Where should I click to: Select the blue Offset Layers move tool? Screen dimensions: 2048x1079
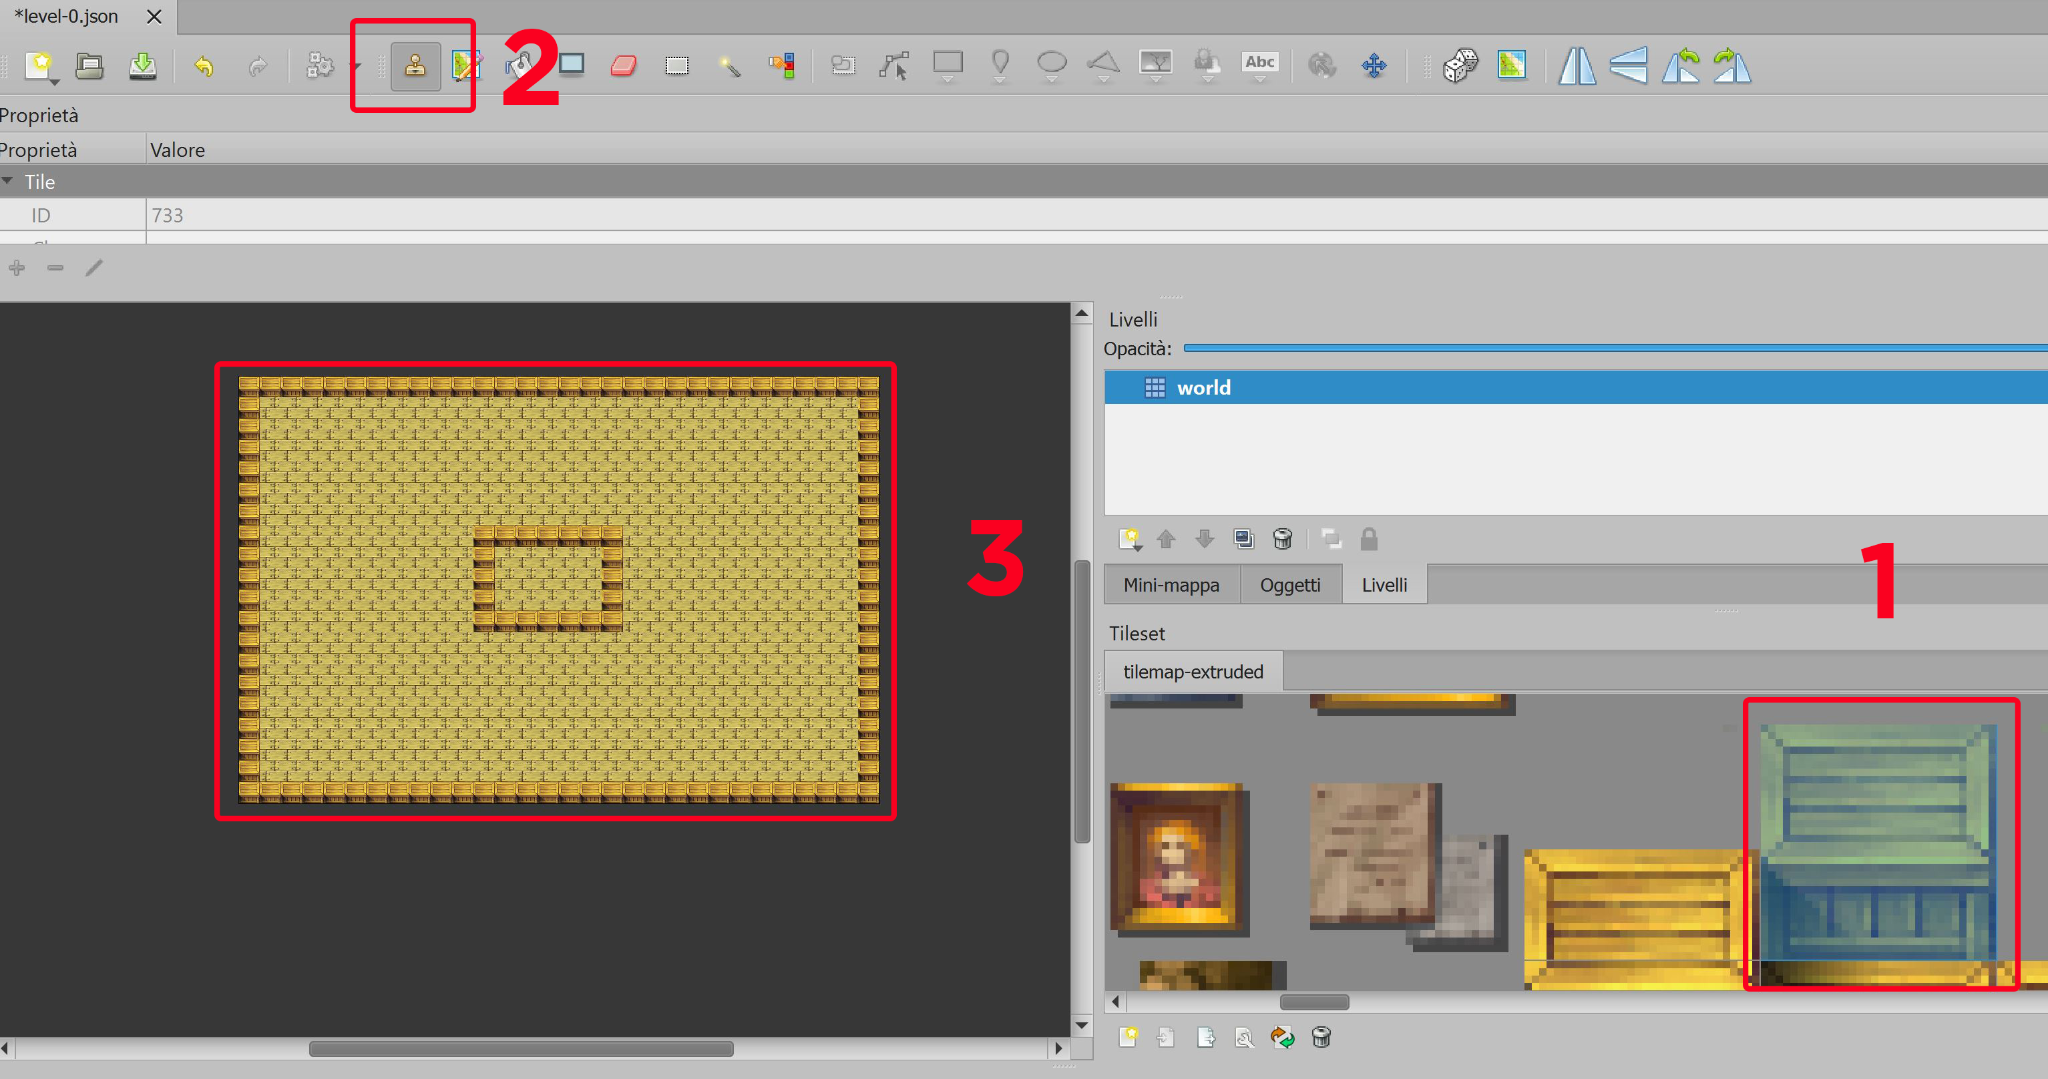[1374, 66]
